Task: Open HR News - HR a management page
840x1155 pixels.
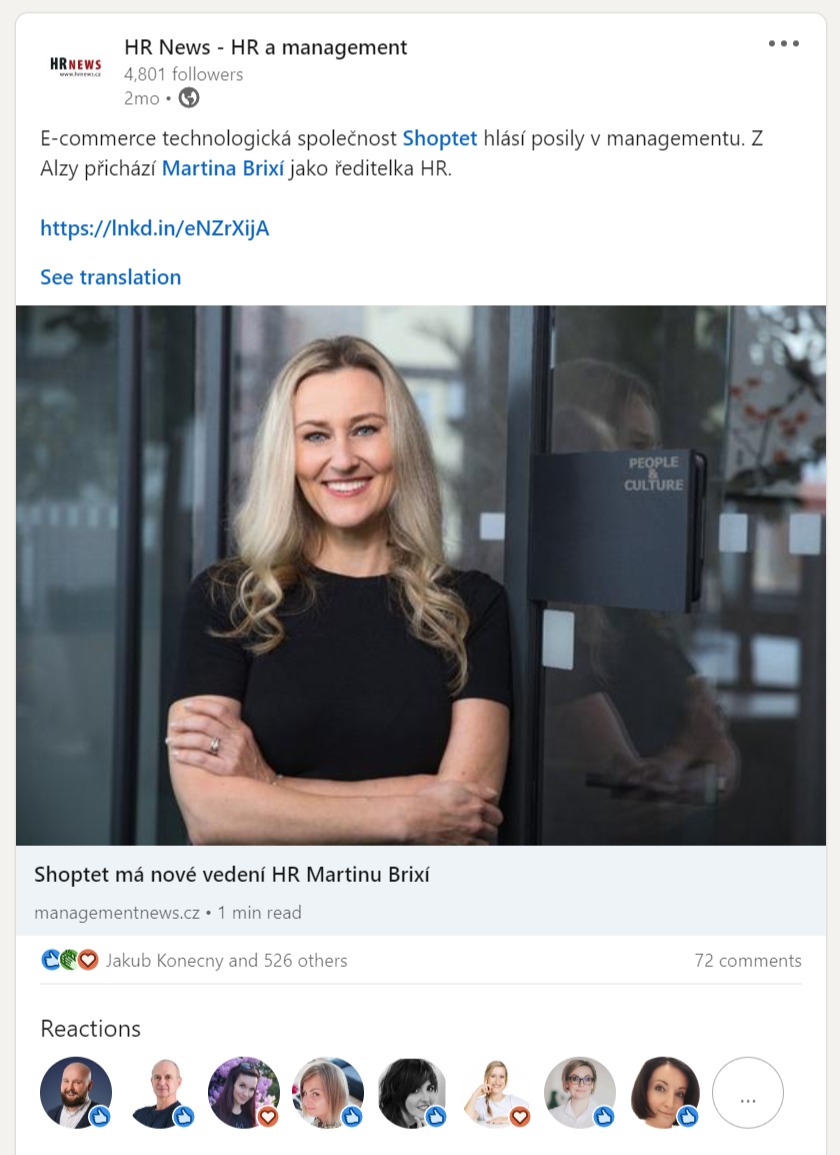Action: click(x=265, y=47)
